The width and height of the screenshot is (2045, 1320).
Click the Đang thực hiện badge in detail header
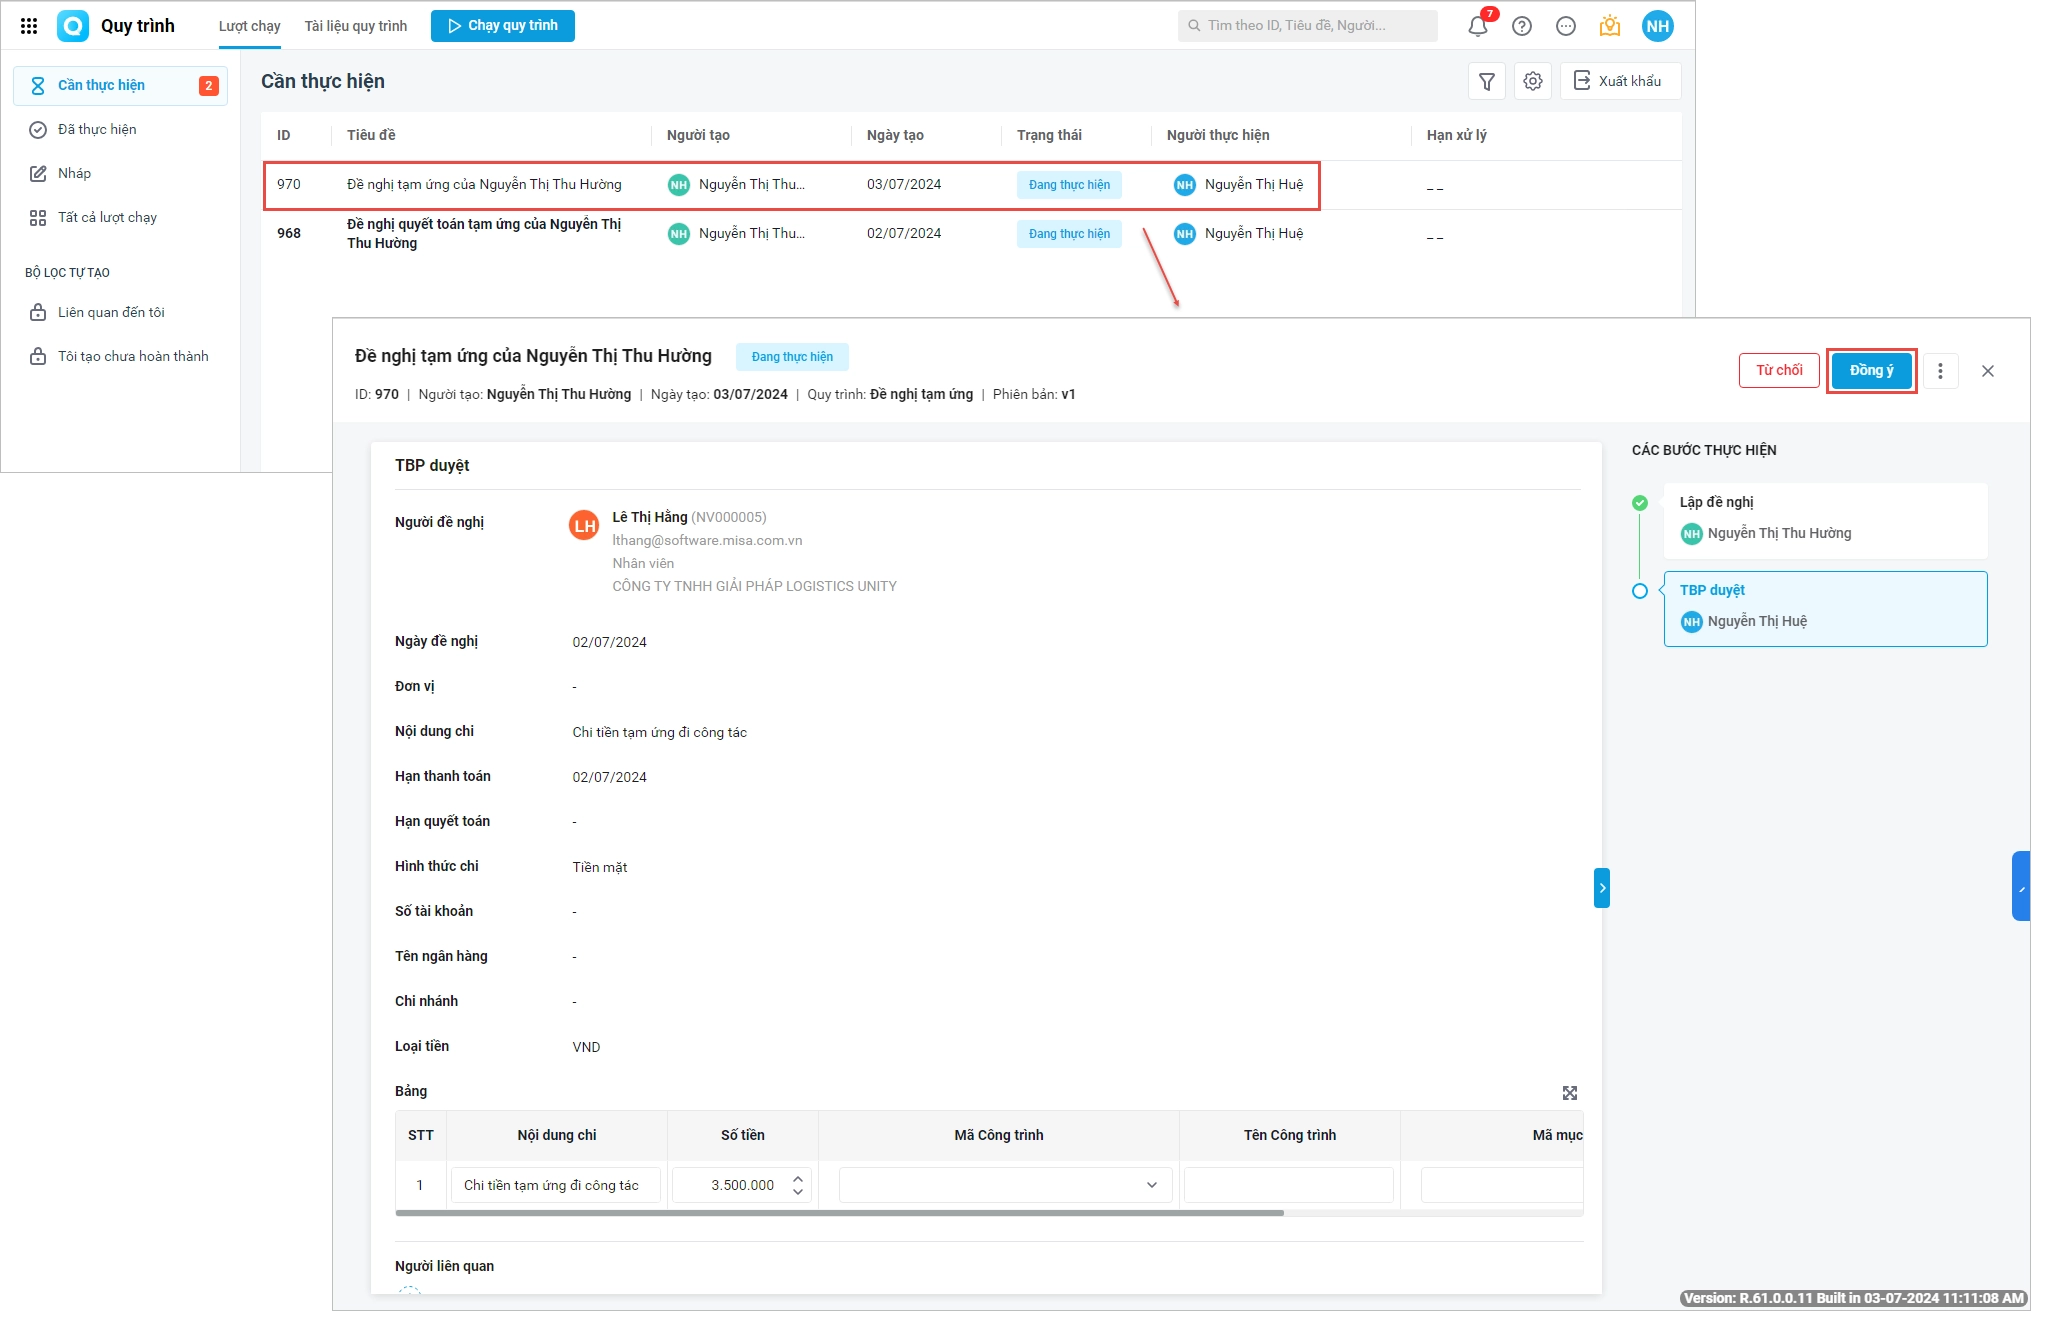(x=792, y=357)
